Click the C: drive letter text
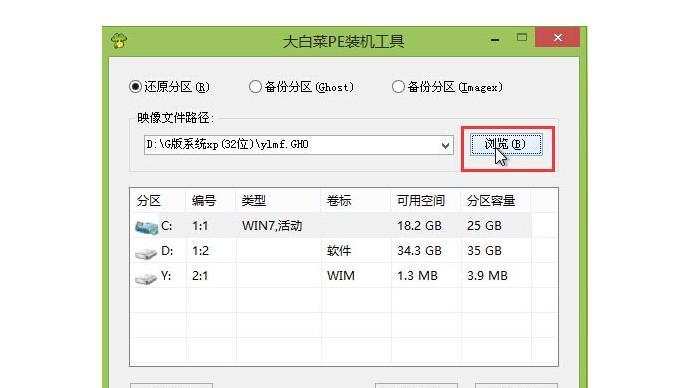 (x=167, y=226)
